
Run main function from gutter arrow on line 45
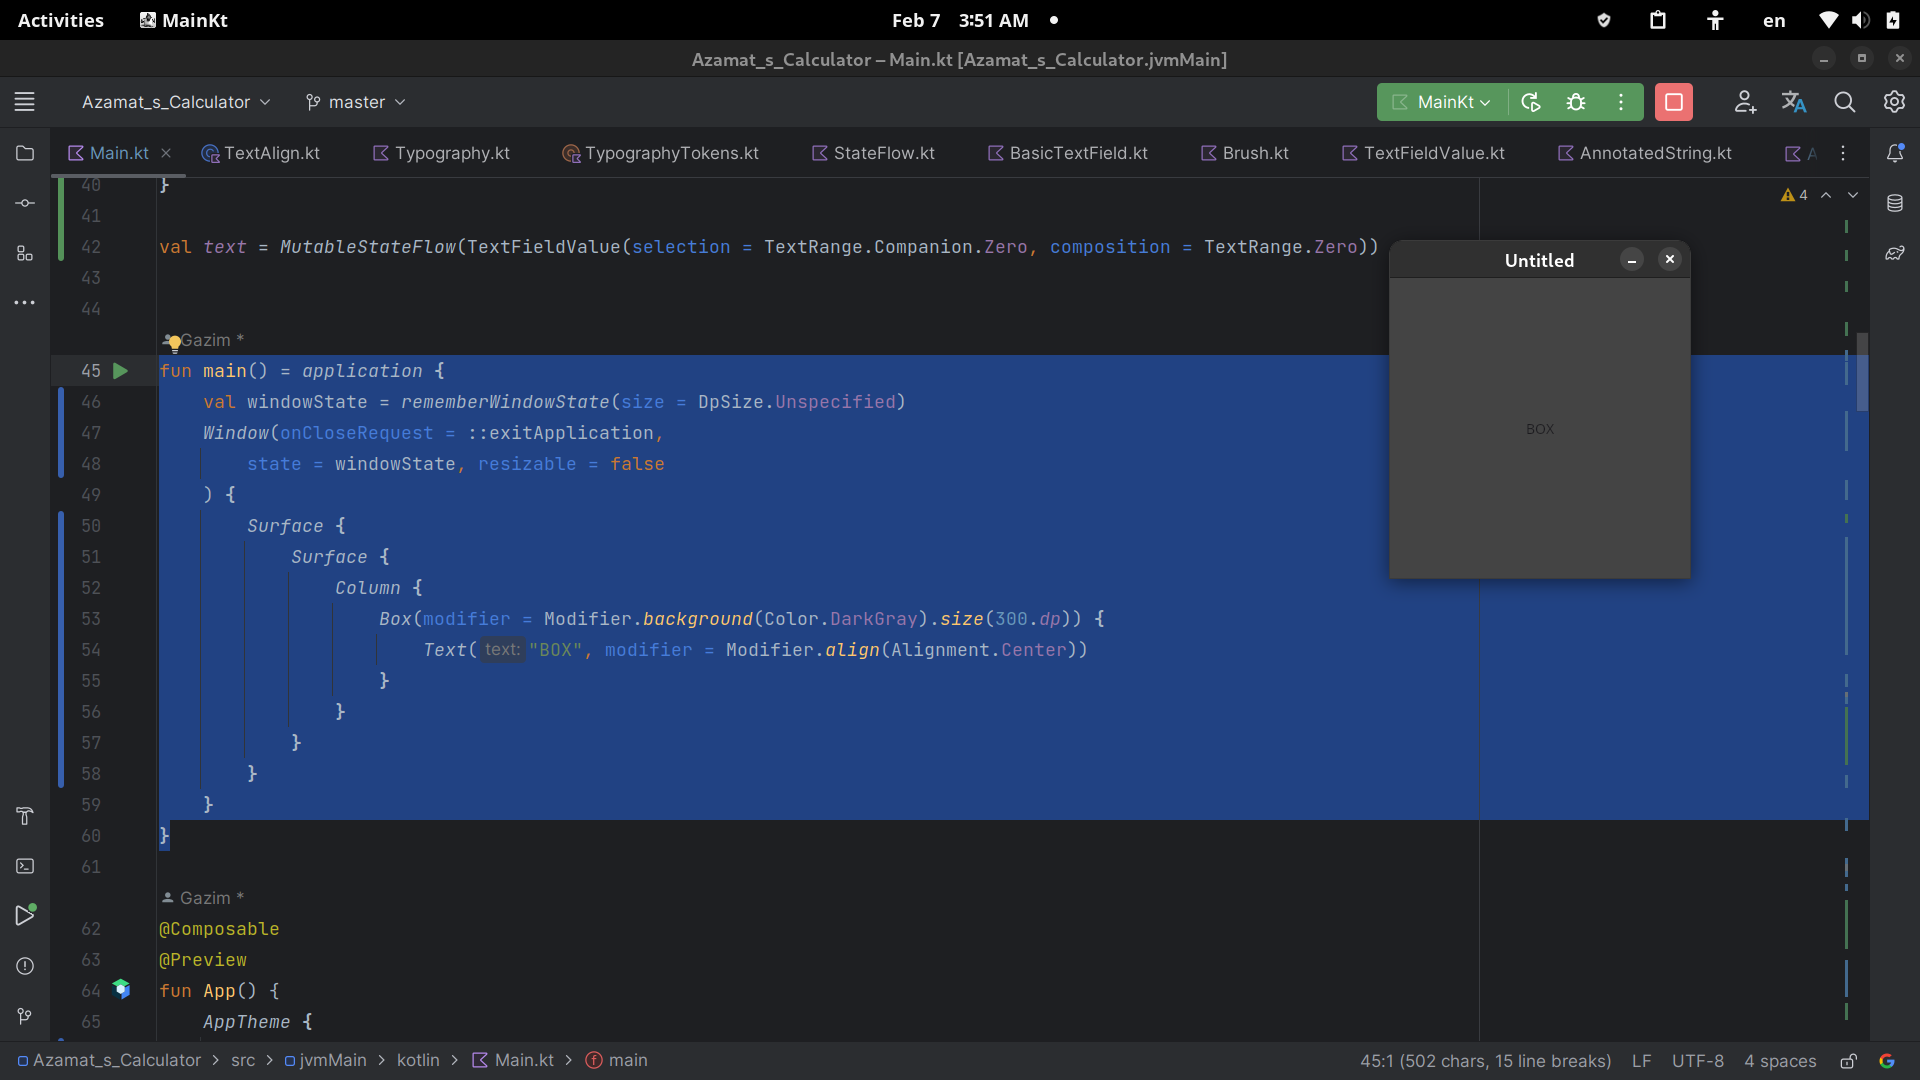click(120, 371)
